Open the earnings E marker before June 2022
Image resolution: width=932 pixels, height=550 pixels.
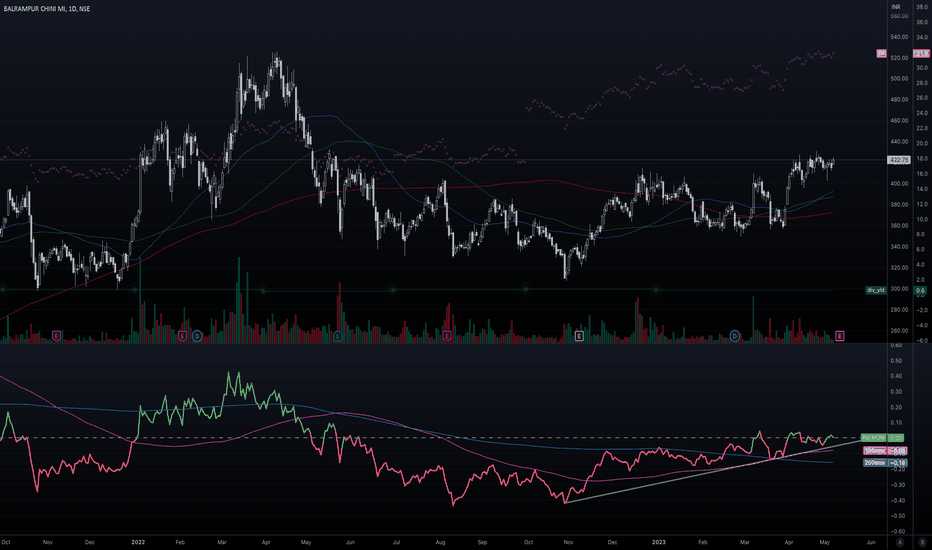(x=338, y=337)
